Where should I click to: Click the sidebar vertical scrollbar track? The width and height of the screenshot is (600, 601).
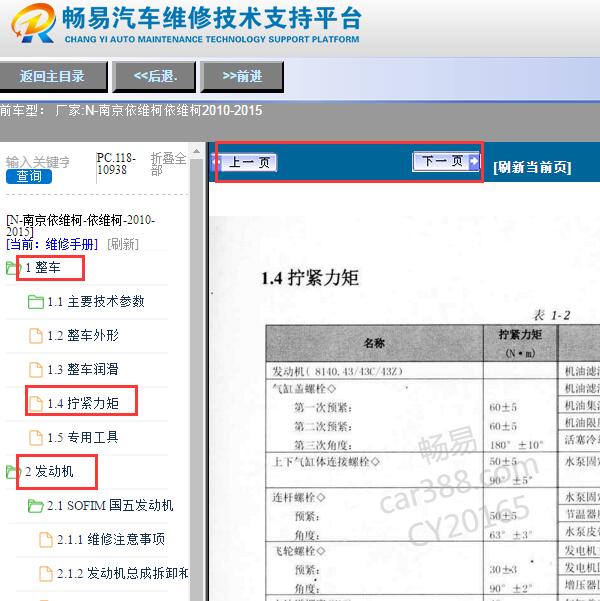point(197,379)
